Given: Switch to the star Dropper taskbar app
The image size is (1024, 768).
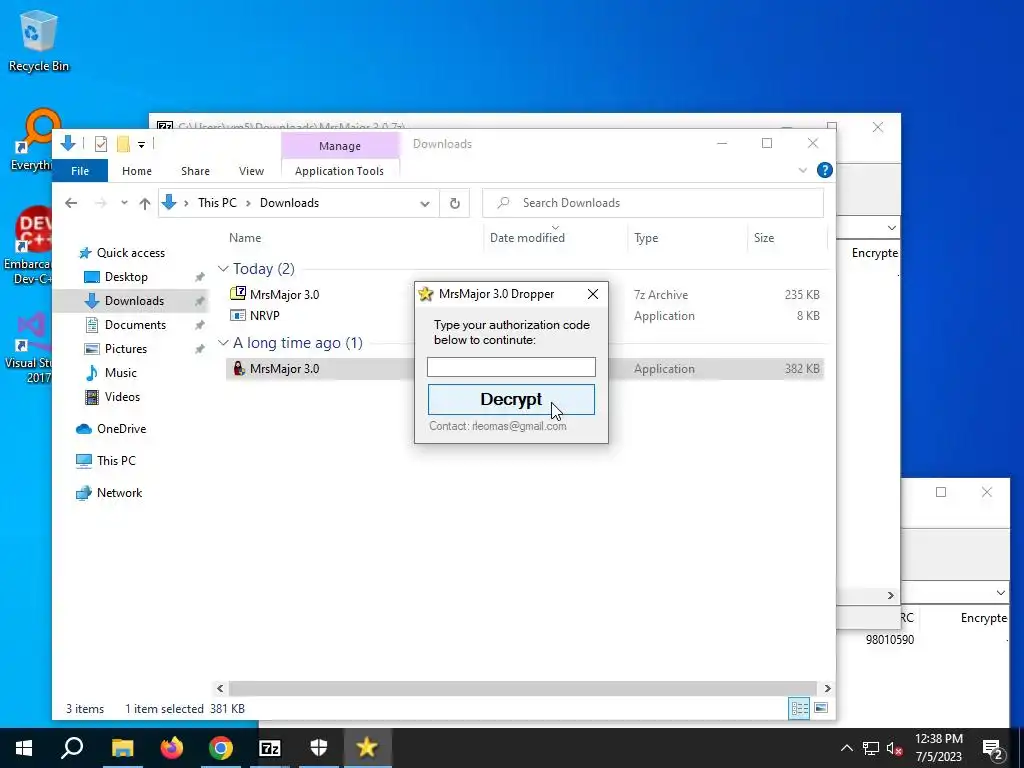Looking at the screenshot, I should pos(367,748).
